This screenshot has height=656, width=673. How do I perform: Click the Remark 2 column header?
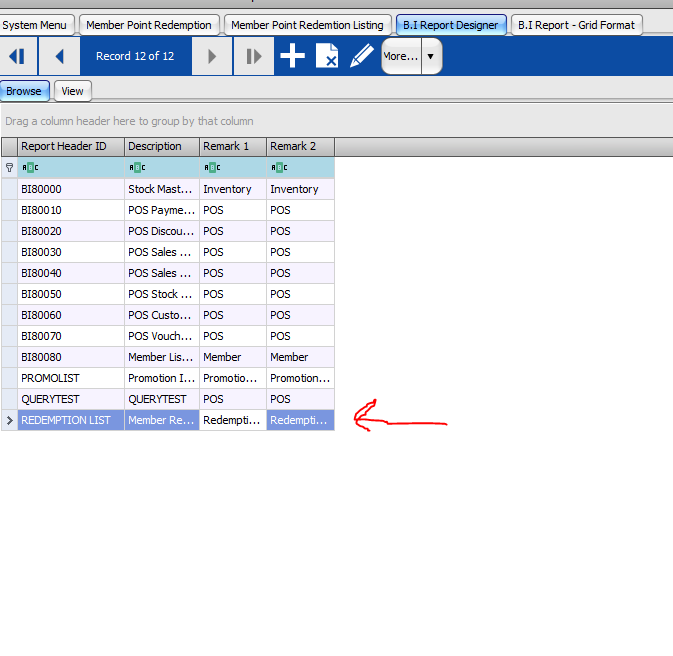[300, 146]
